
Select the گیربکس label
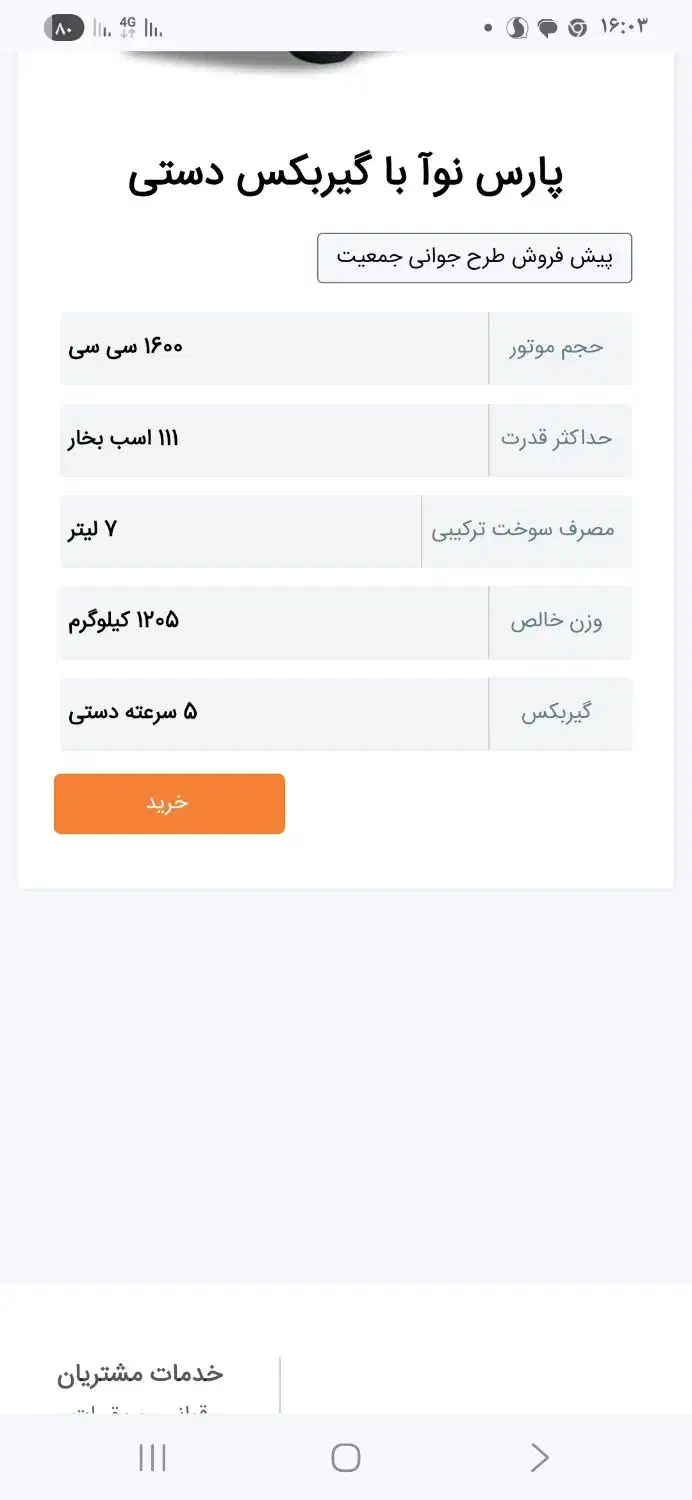pos(558,713)
